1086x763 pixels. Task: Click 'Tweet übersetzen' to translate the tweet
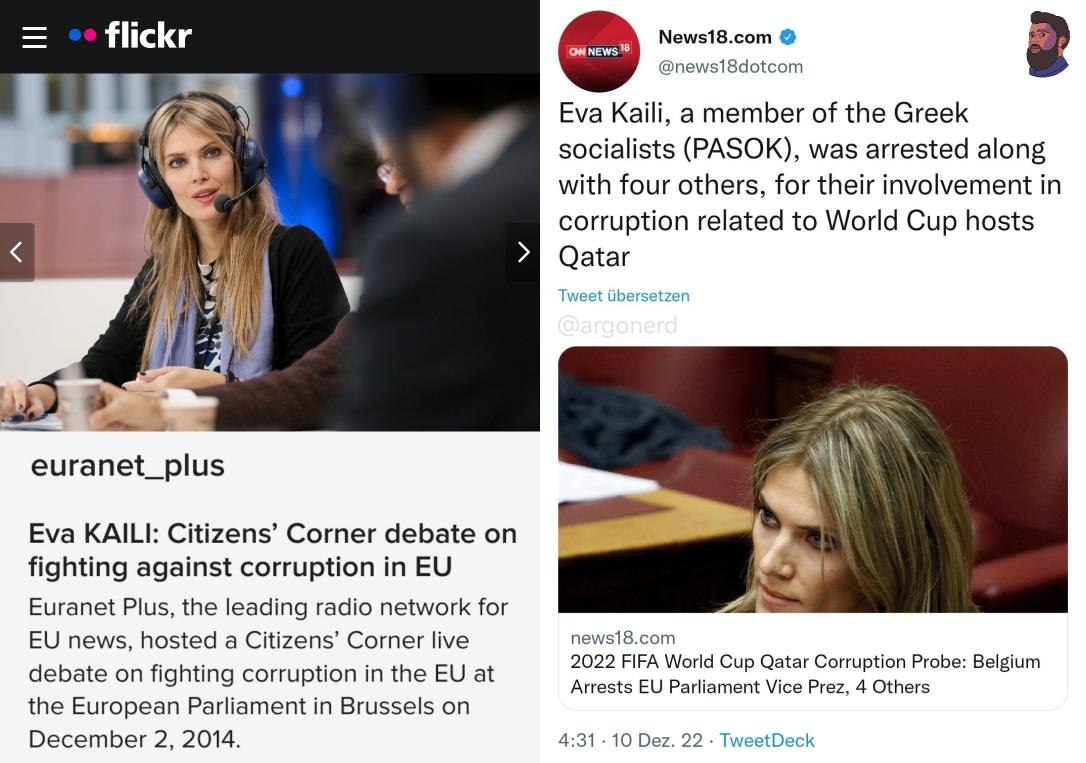pyautogui.click(x=624, y=296)
